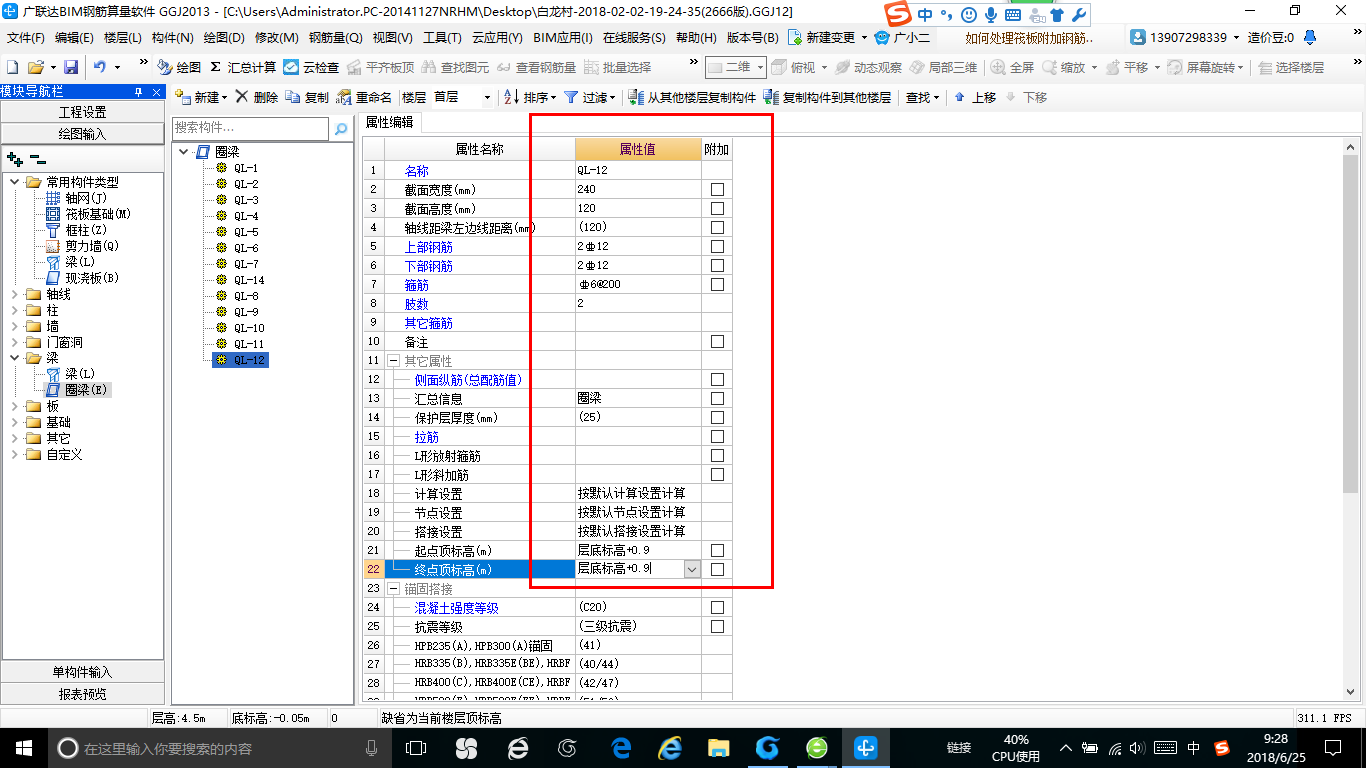Click the search magnifier beside component search
Viewport: 1366px width, 768px height.
[x=341, y=129]
